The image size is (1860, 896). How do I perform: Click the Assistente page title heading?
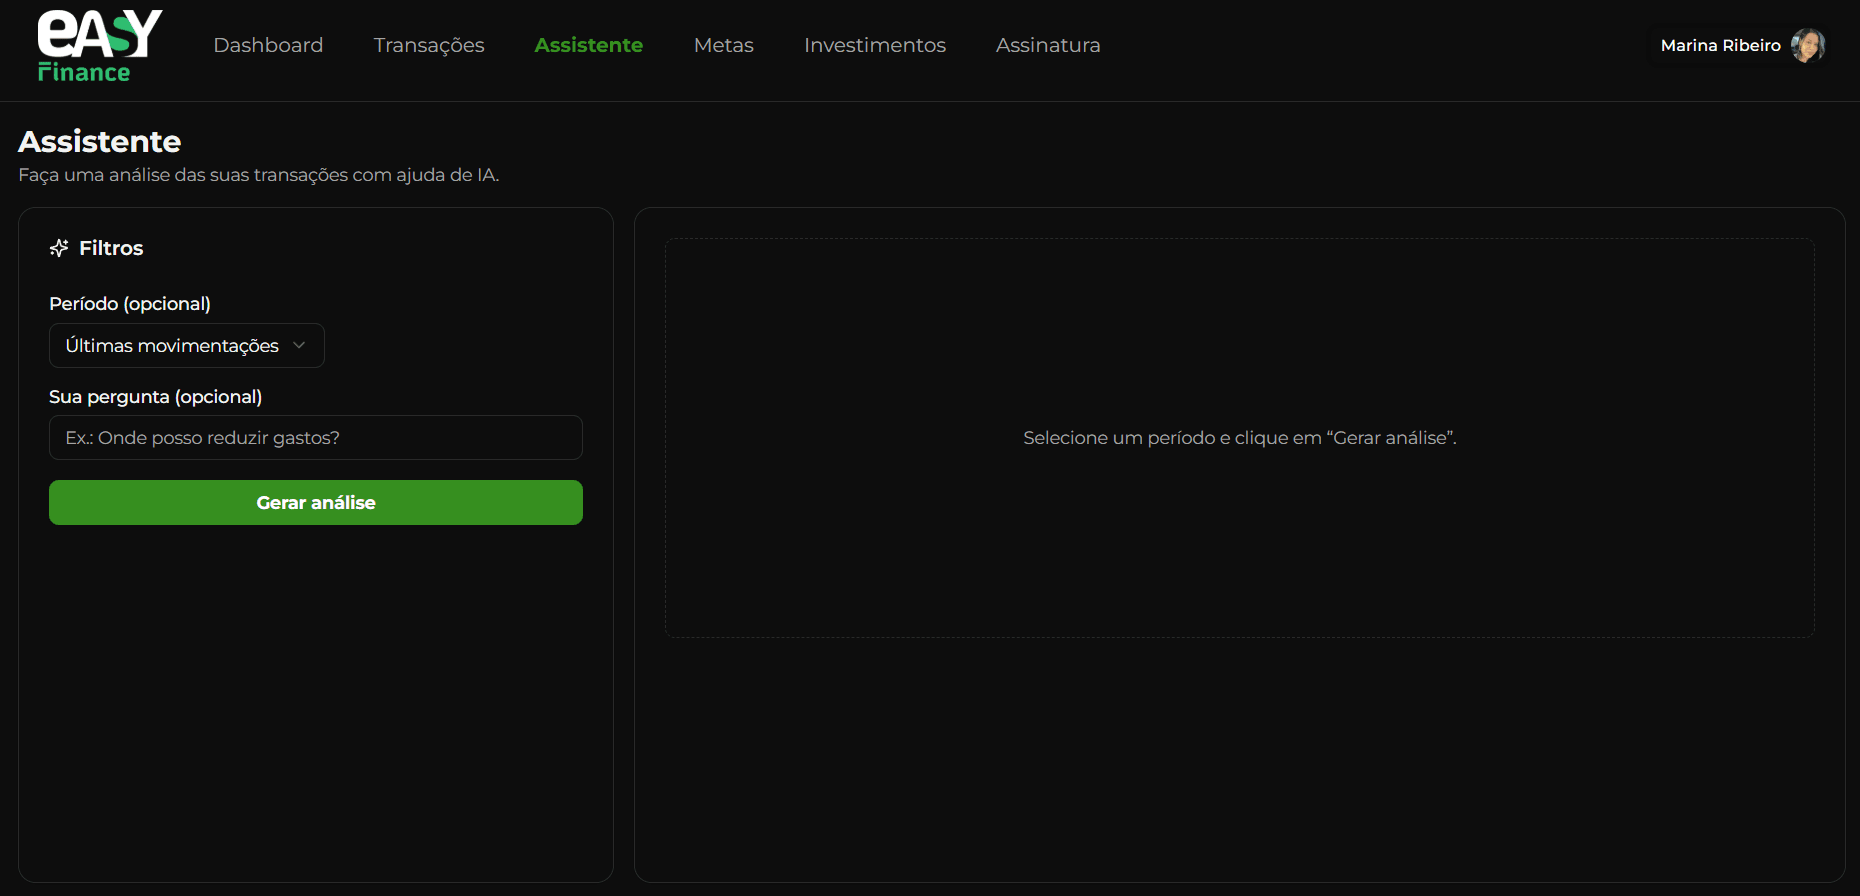point(100,142)
